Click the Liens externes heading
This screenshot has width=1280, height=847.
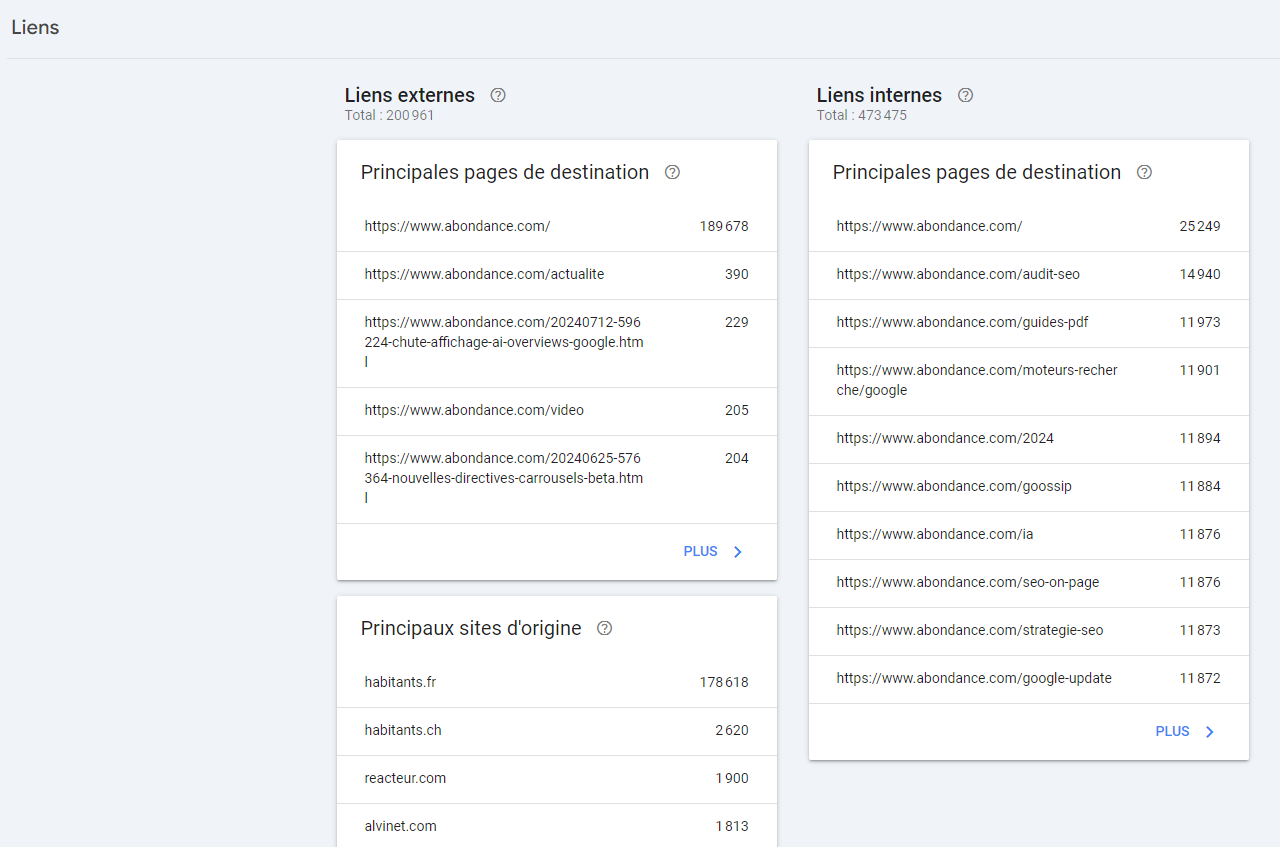coord(410,95)
